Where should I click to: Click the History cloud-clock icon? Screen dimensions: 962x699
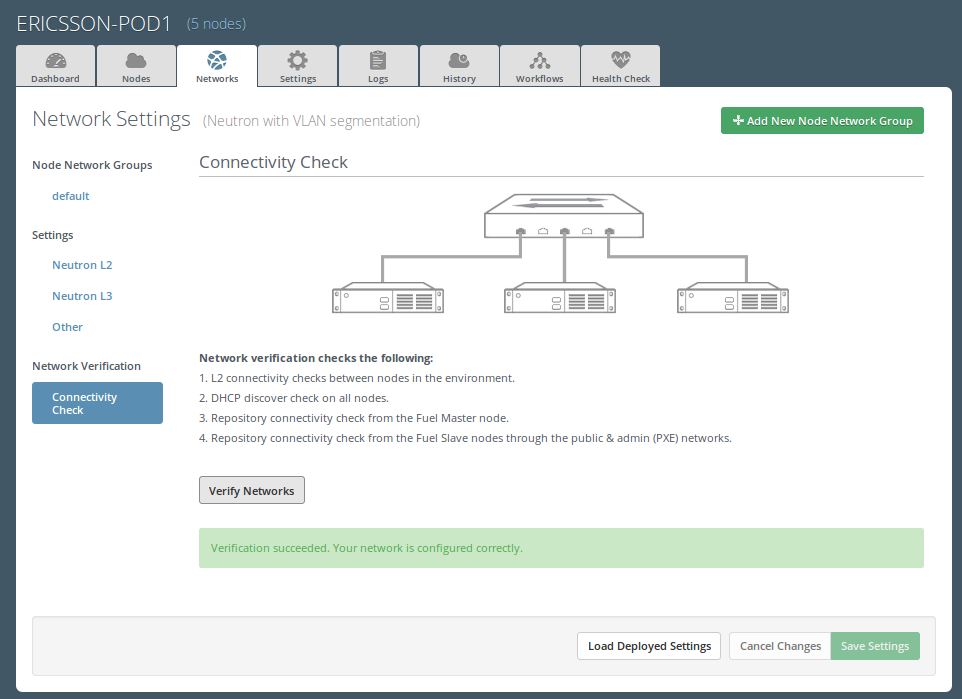[x=459, y=60]
